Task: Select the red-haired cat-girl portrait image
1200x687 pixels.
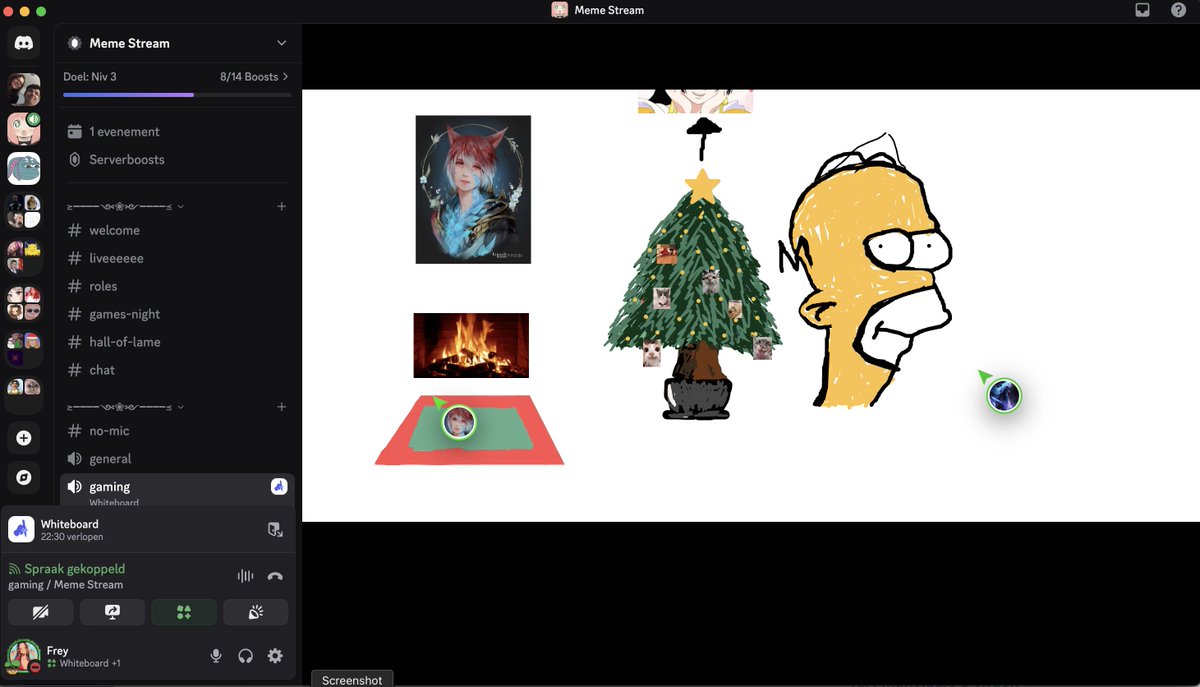Action: pos(473,190)
